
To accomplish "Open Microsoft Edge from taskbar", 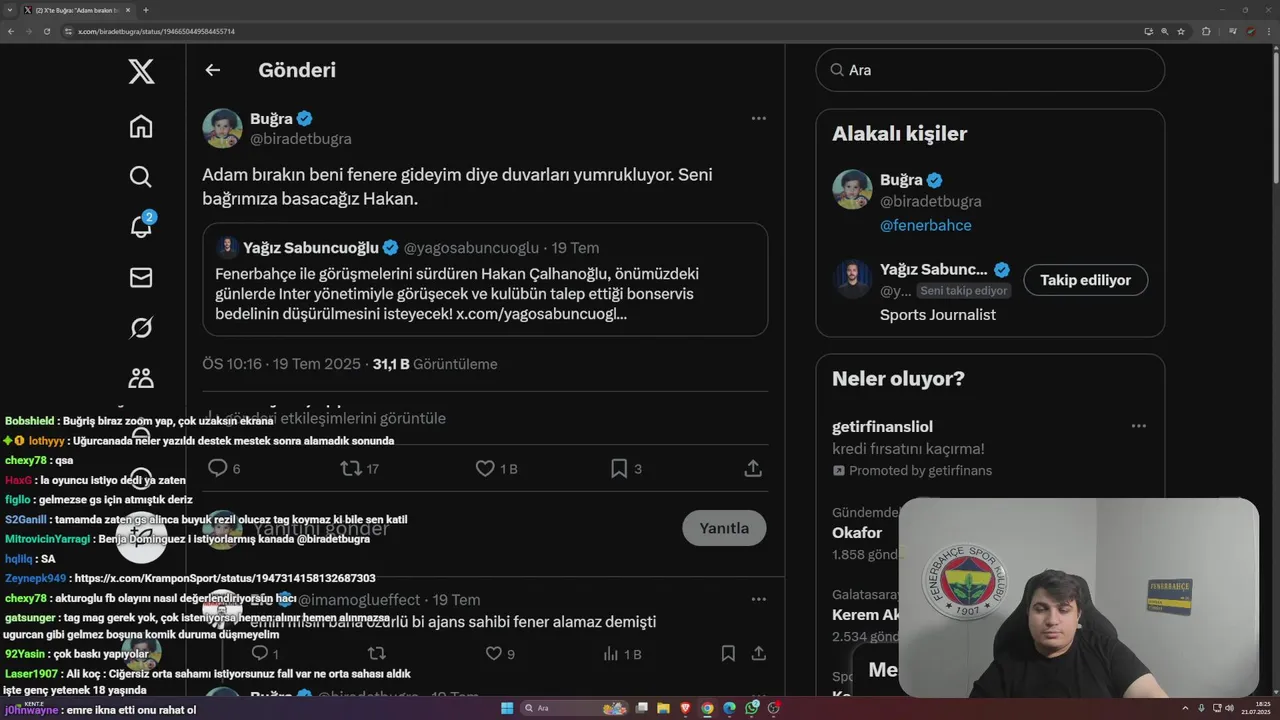I will pos(729,708).
